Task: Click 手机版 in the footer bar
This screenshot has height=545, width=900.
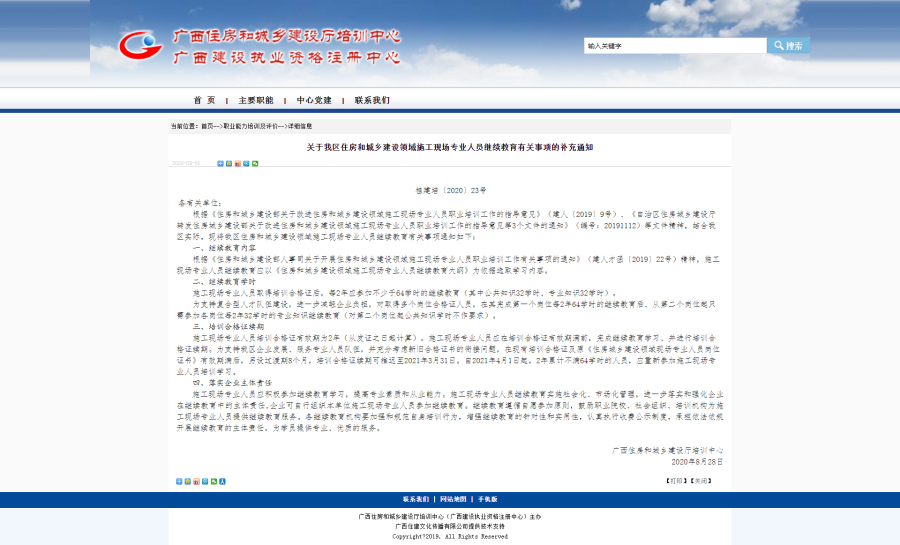Action: pyautogui.click(x=487, y=499)
